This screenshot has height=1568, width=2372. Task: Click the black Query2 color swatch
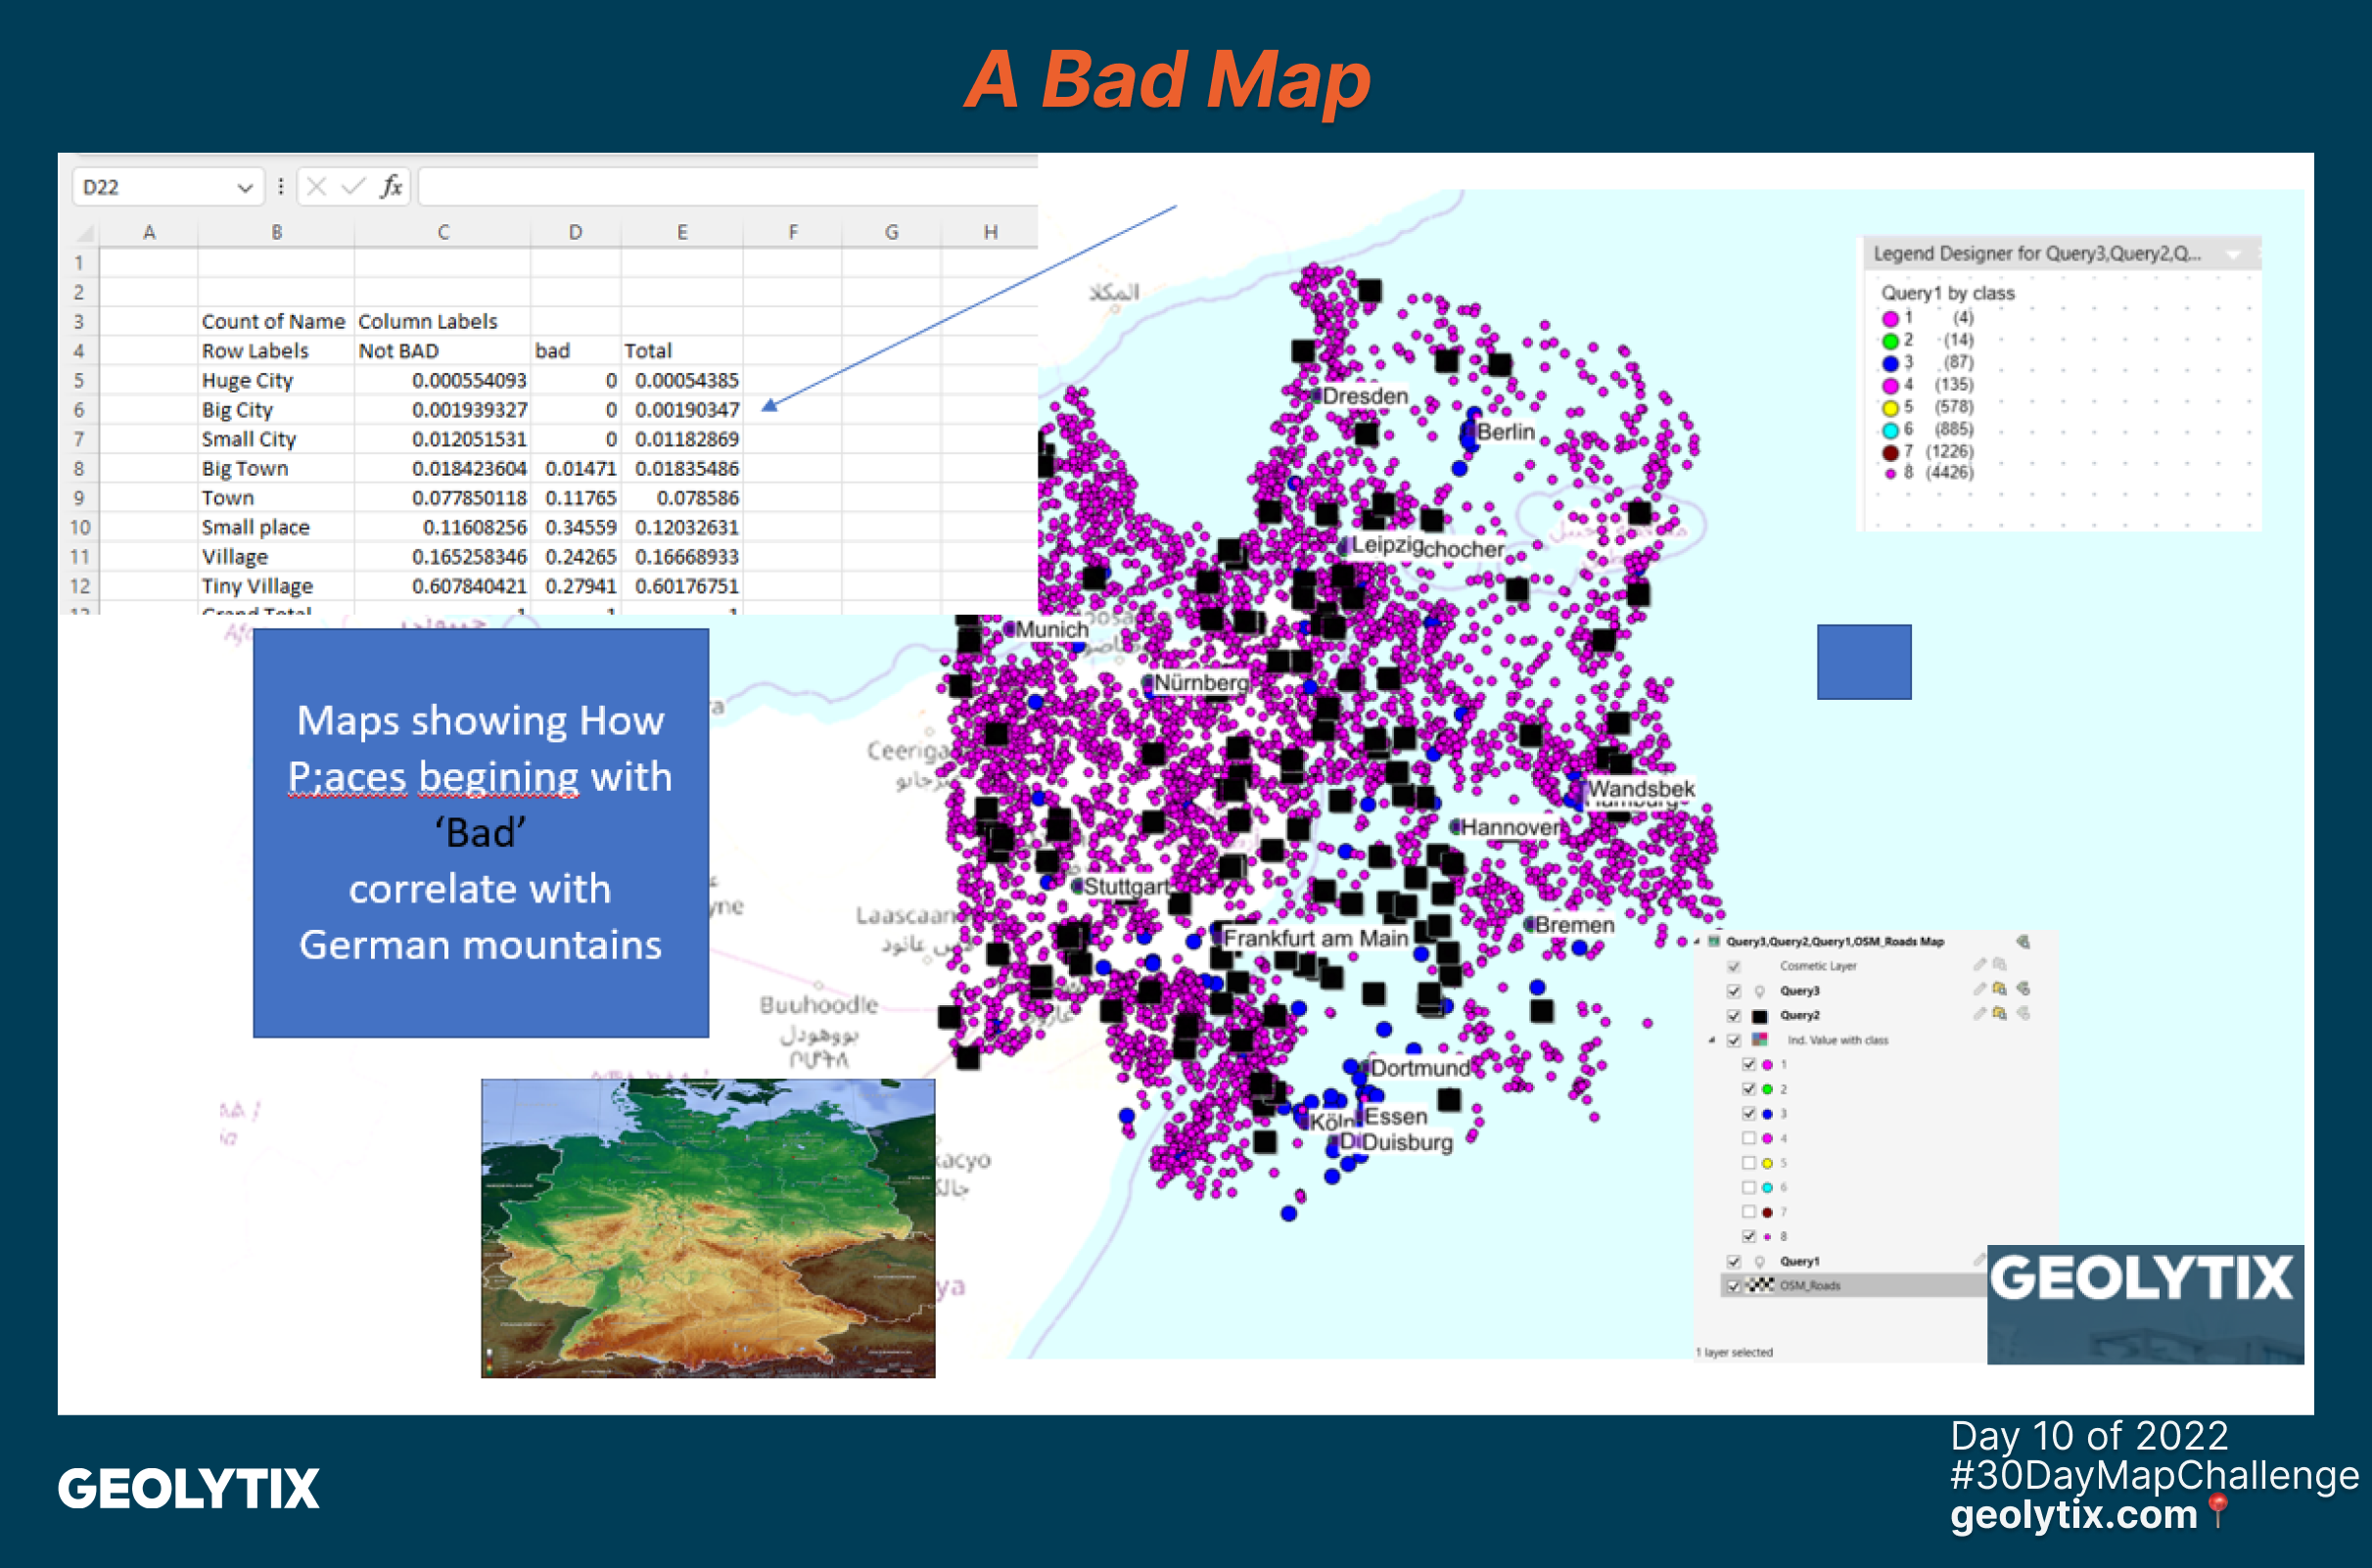[1759, 1016]
